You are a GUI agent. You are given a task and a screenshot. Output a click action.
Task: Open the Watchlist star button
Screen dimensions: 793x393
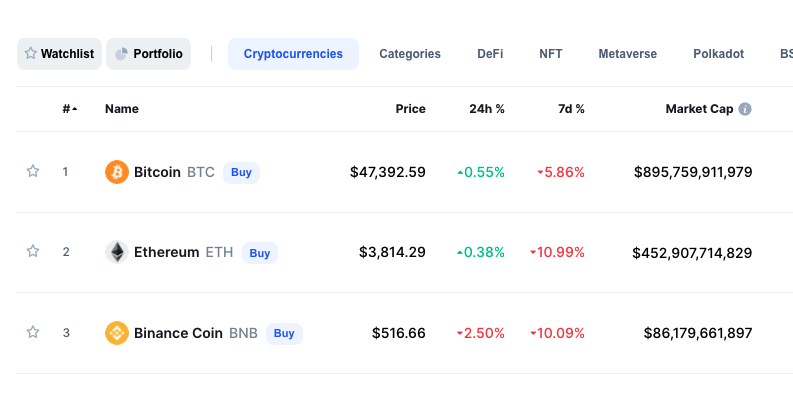(60, 54)
